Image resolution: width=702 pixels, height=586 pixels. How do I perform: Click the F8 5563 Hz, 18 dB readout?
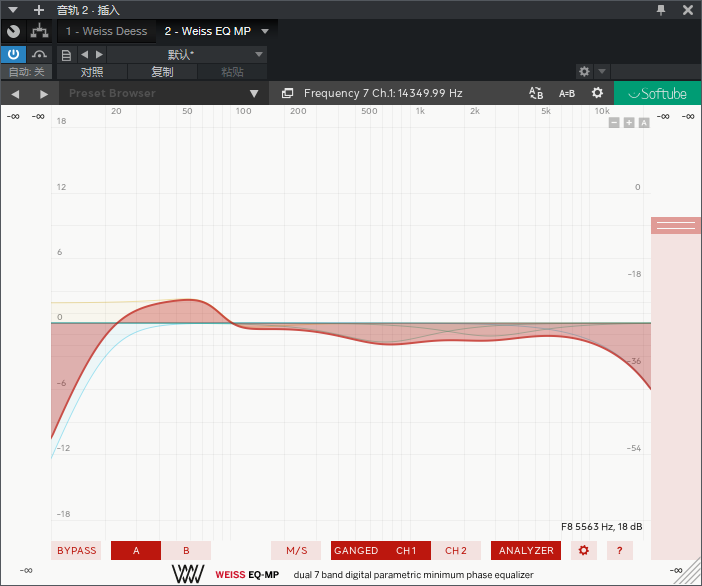click(x=602, y=527)
